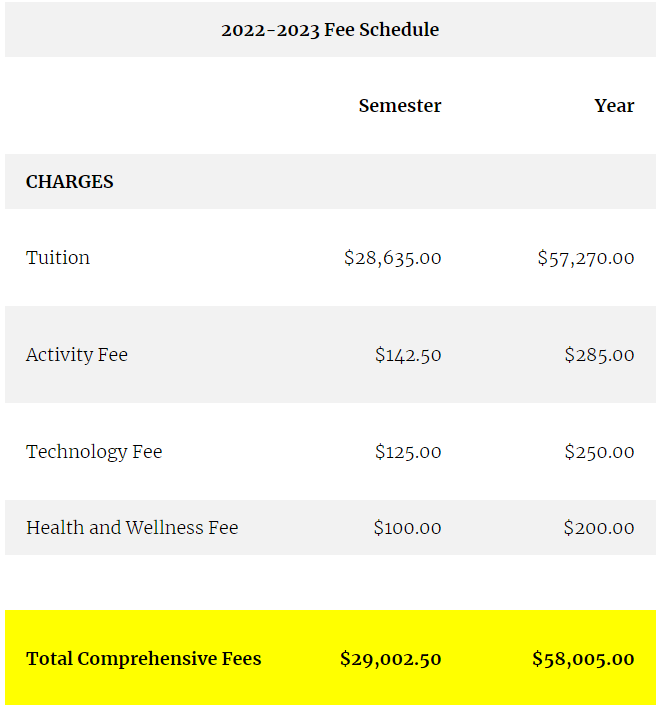Select the Semester column header

coord(400,106)
